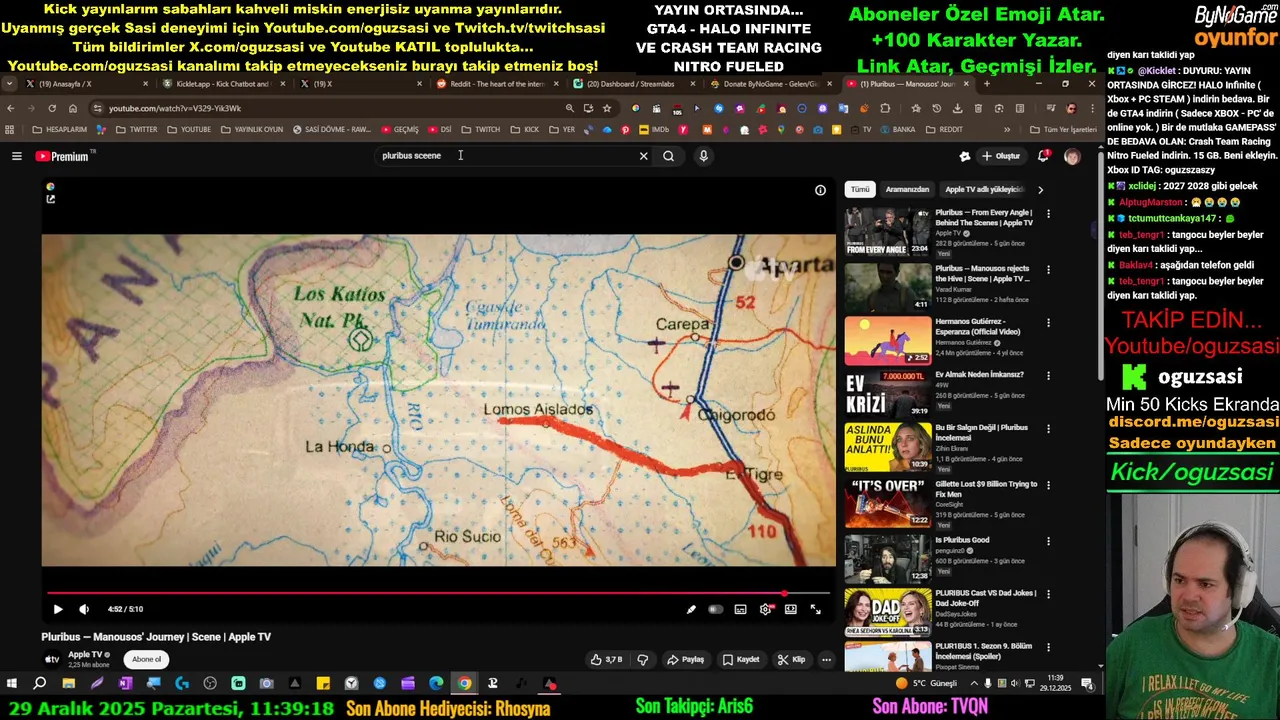
Task: Mute the video with the speaker icon
Action: (84, 609)
